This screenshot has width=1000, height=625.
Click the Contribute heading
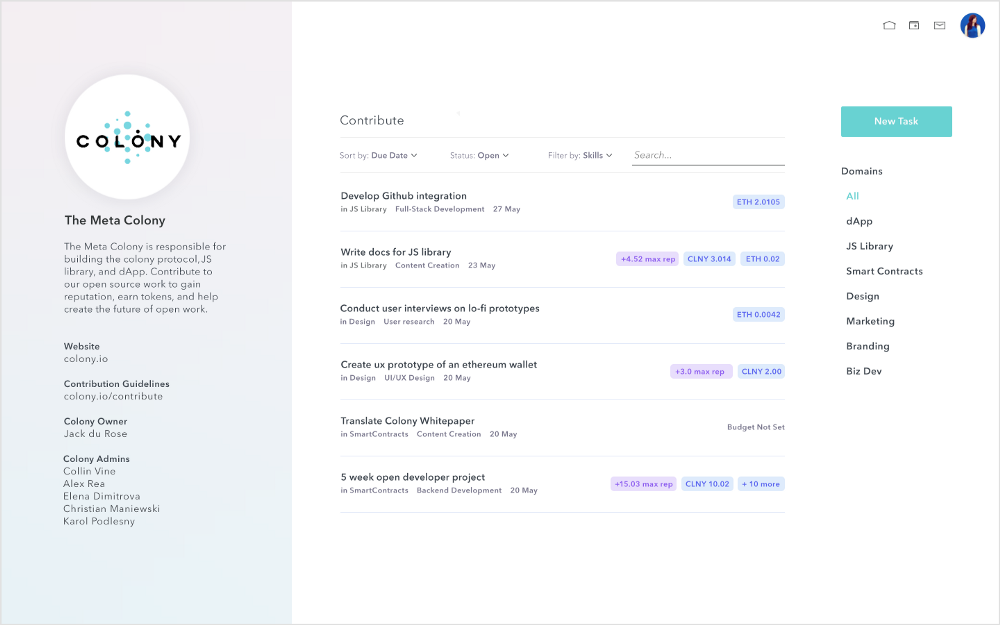[372, 120]
